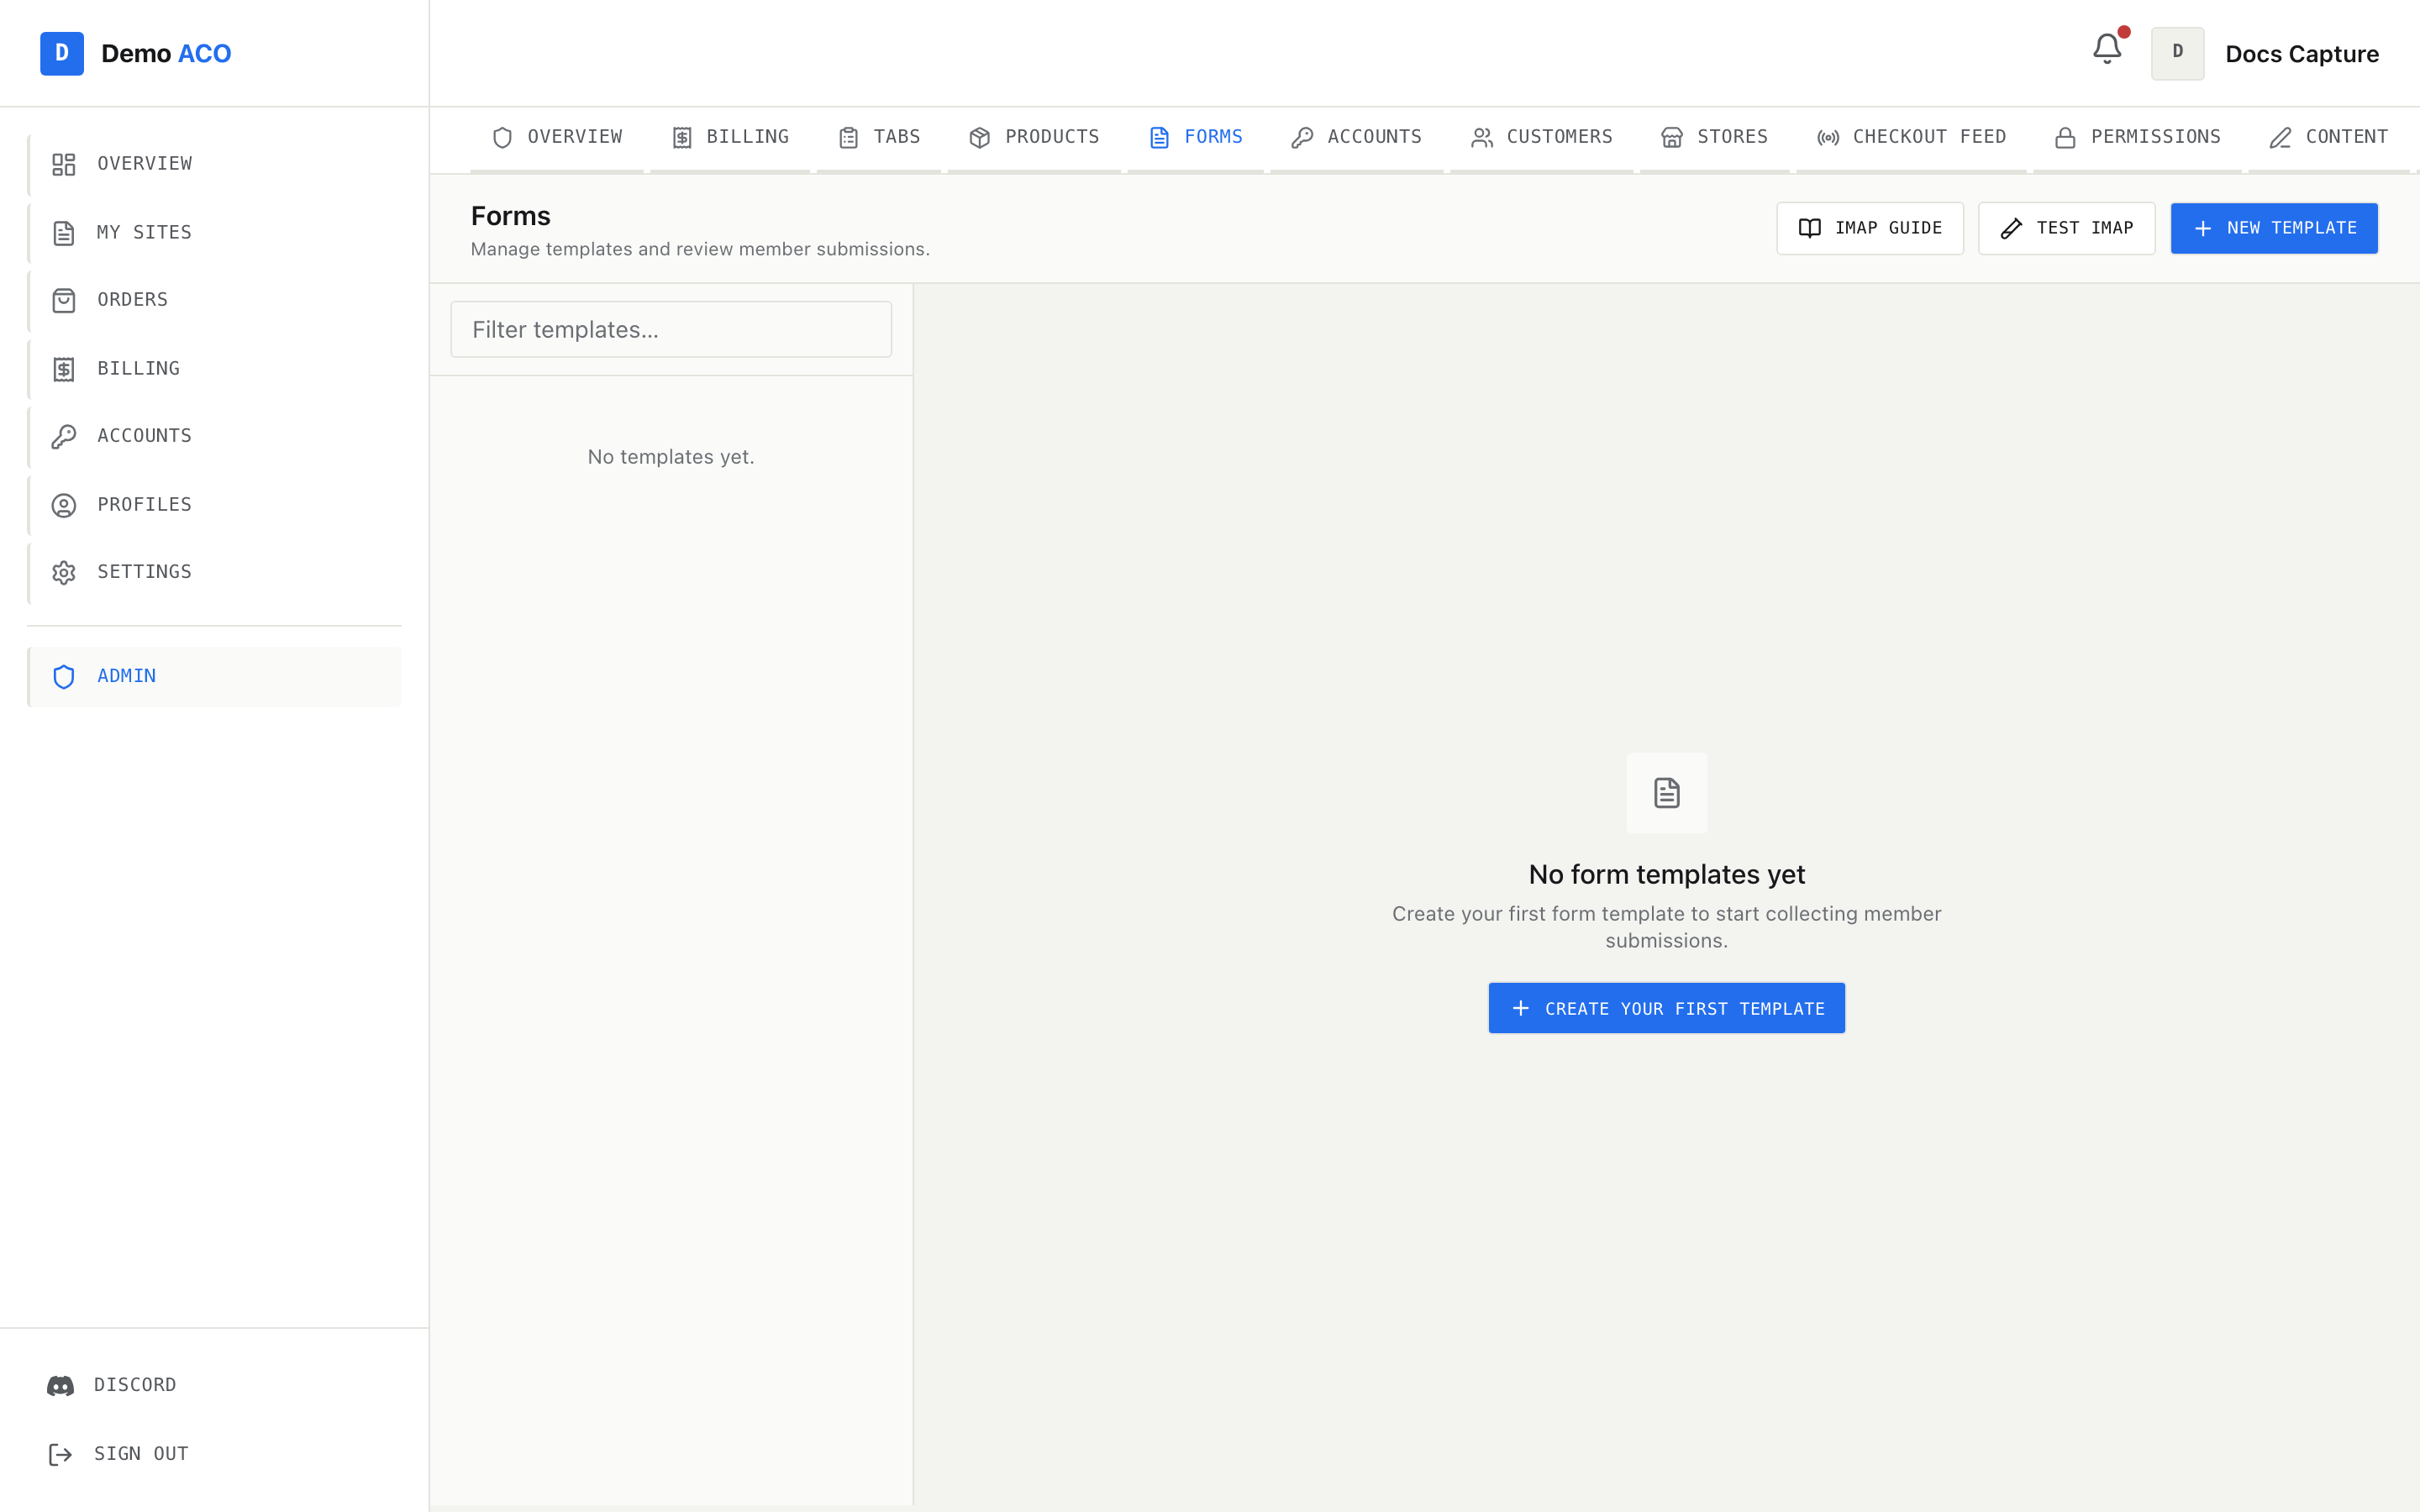Click the storefront icon on Stores tab

pos(1672,137)
